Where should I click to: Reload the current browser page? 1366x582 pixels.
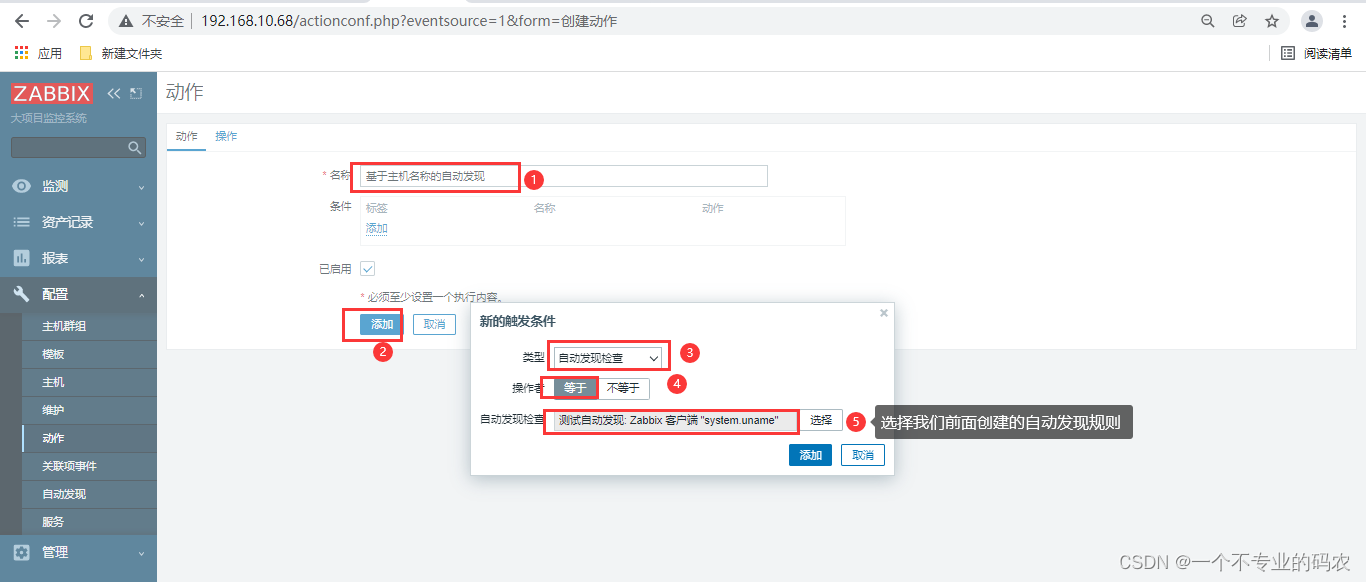coord(86,21)
